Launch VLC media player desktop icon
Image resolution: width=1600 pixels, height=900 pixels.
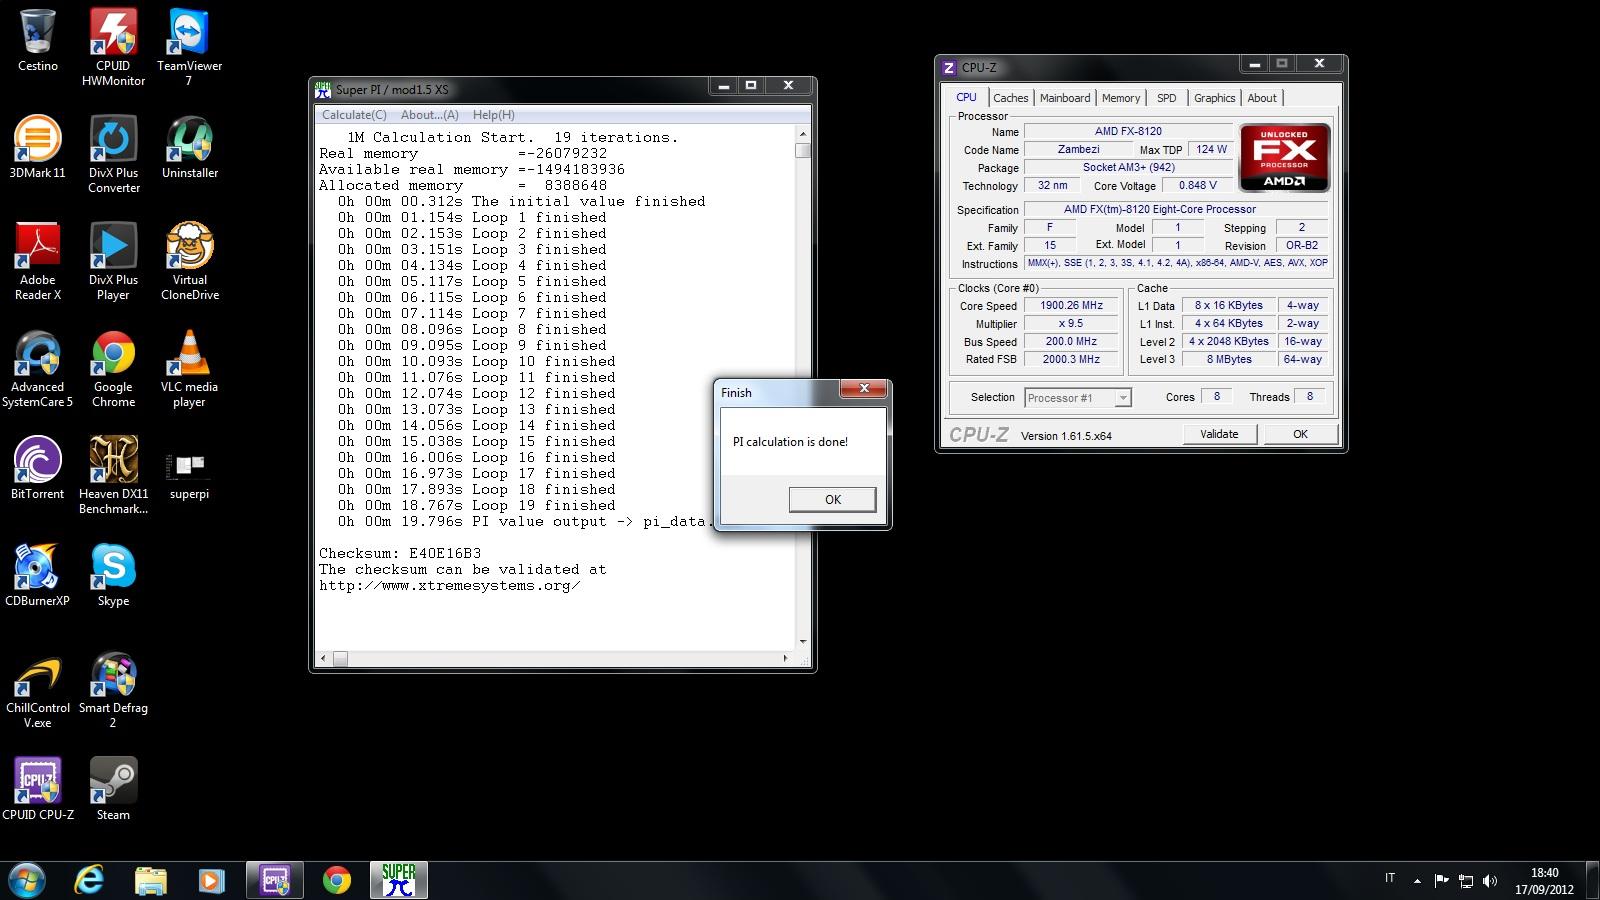(x=189, y=368)
